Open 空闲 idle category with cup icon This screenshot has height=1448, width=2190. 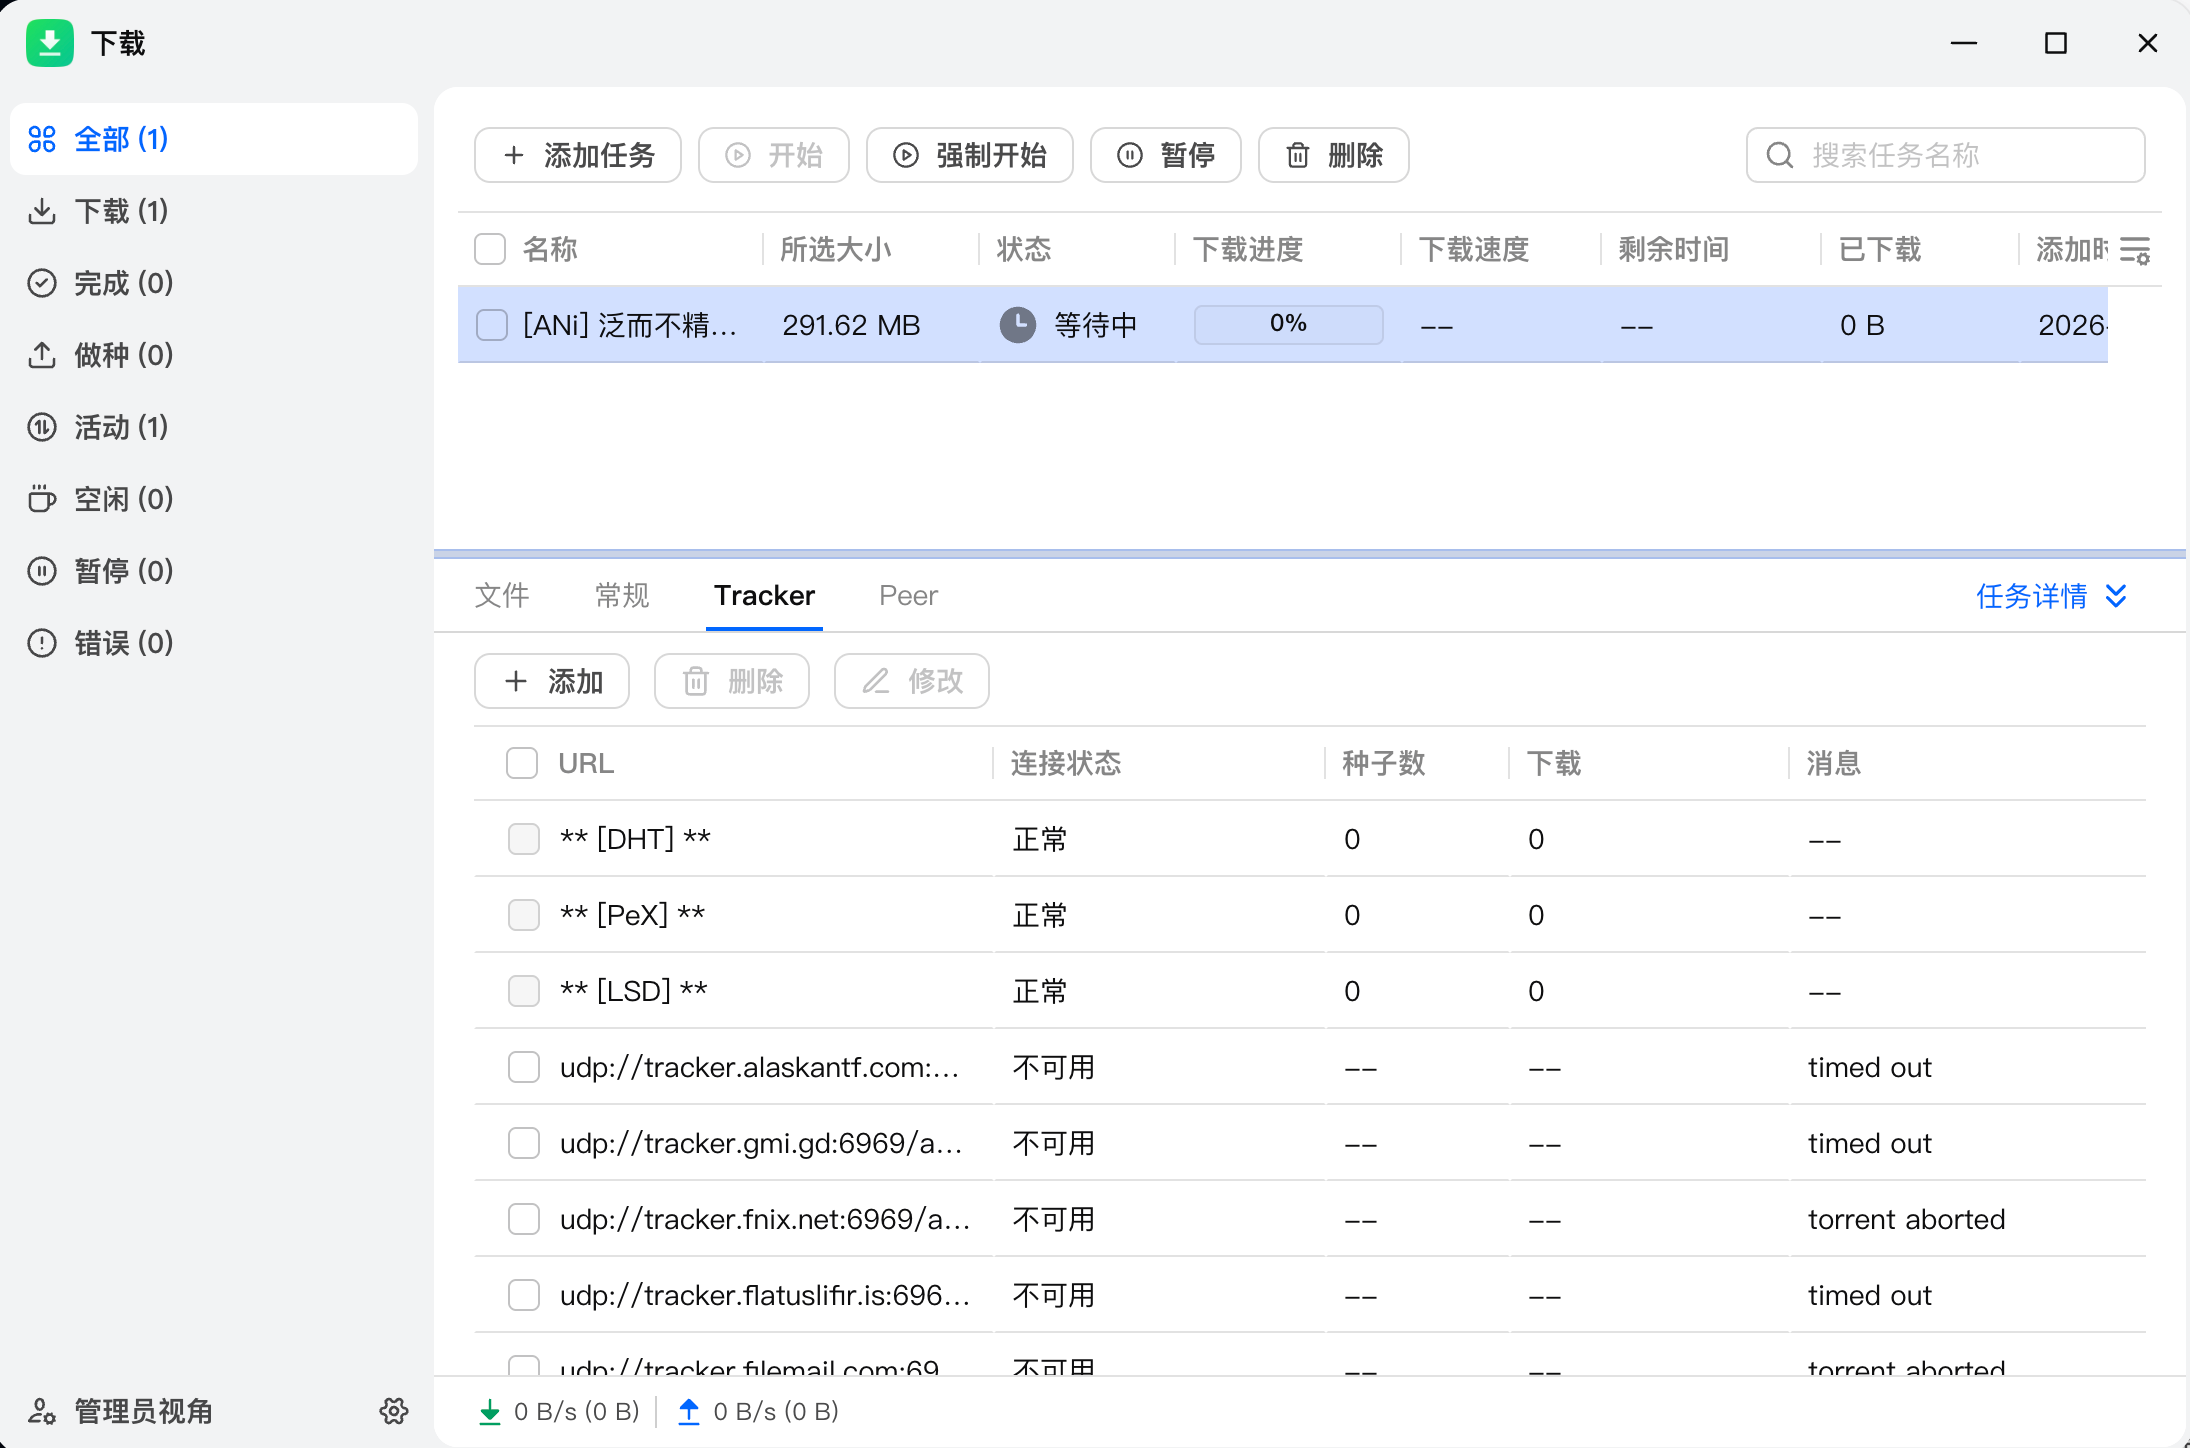[x=123, y=499]
